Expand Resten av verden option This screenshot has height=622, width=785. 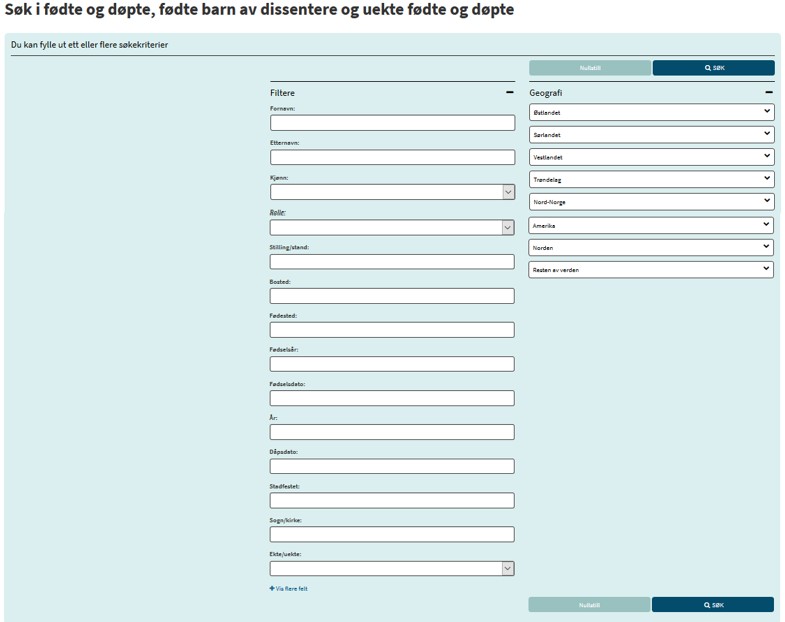(651, 270)
